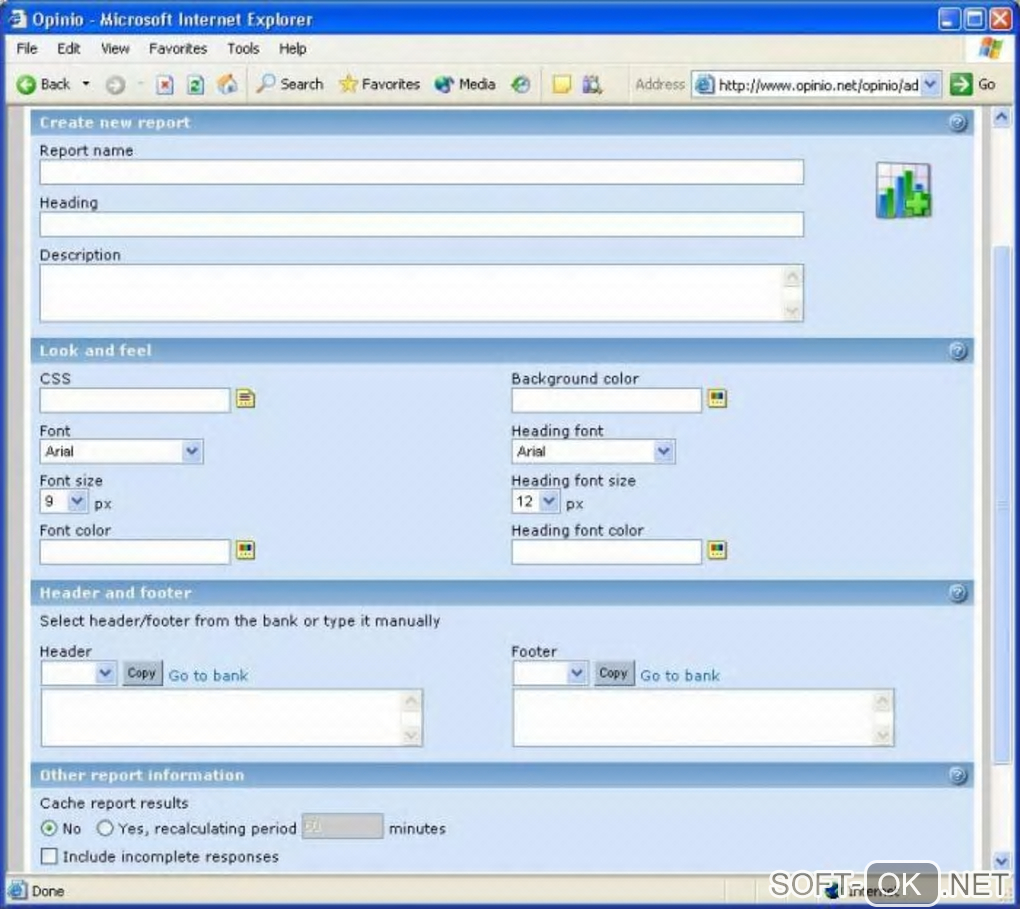Screen dimensions: 1020x909
Task: Follow Go to bank link for Header
Action: click(208, 675)
